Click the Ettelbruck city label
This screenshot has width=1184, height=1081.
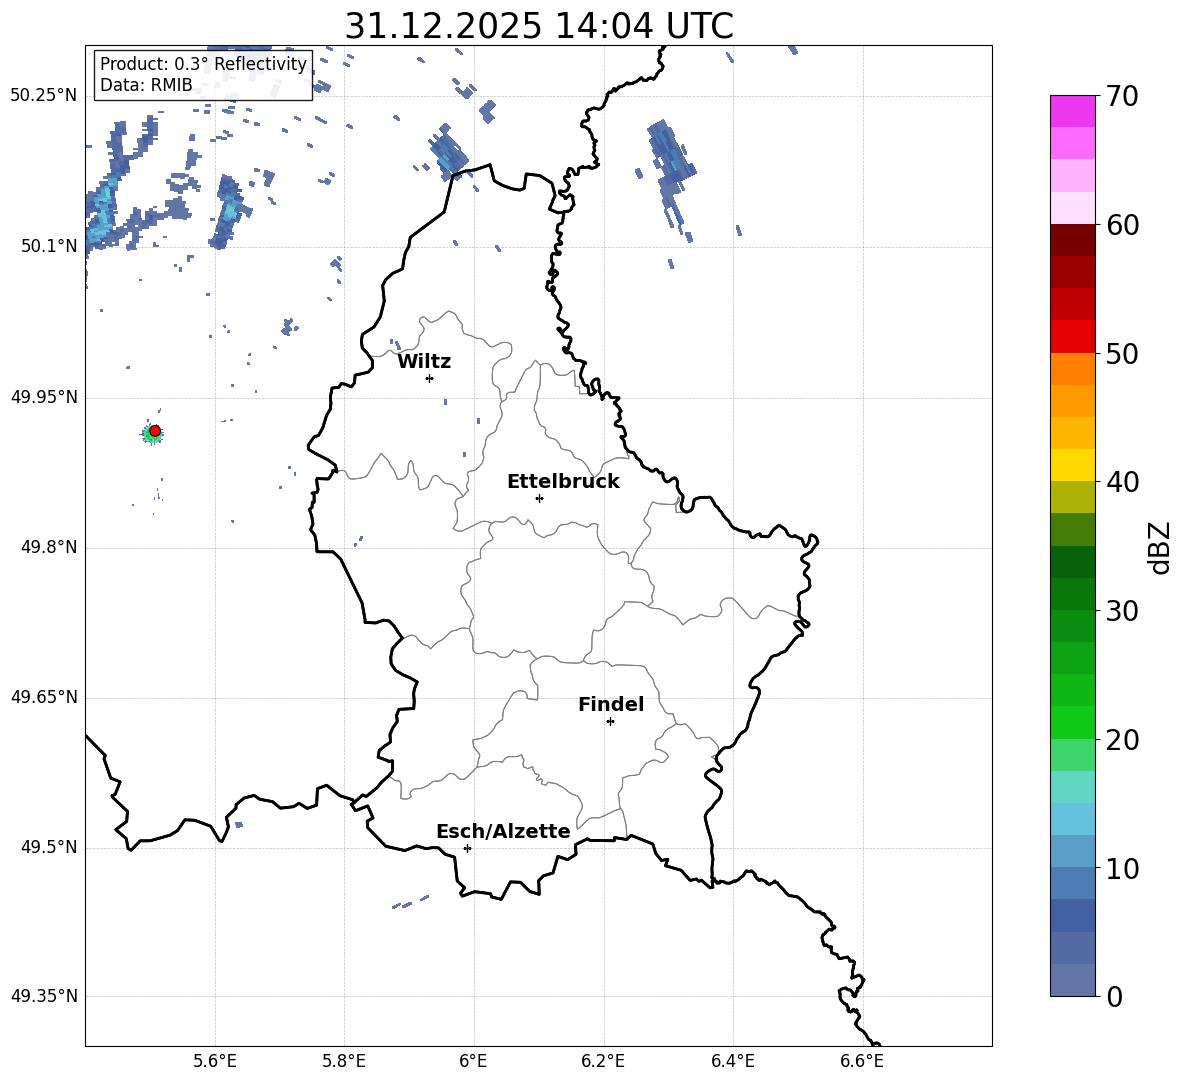563,482
